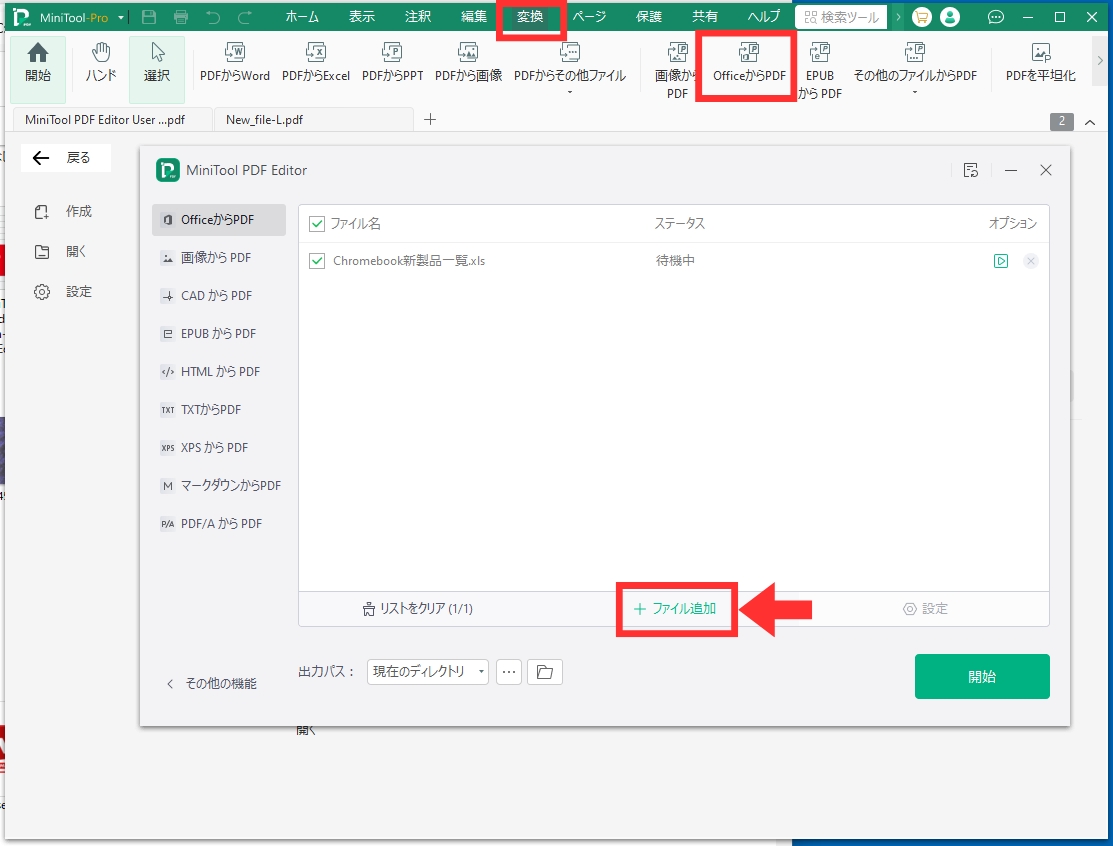
Task: Select CAD から PDF in converter list
Action: pyautogui.click(x=219, y=296)
